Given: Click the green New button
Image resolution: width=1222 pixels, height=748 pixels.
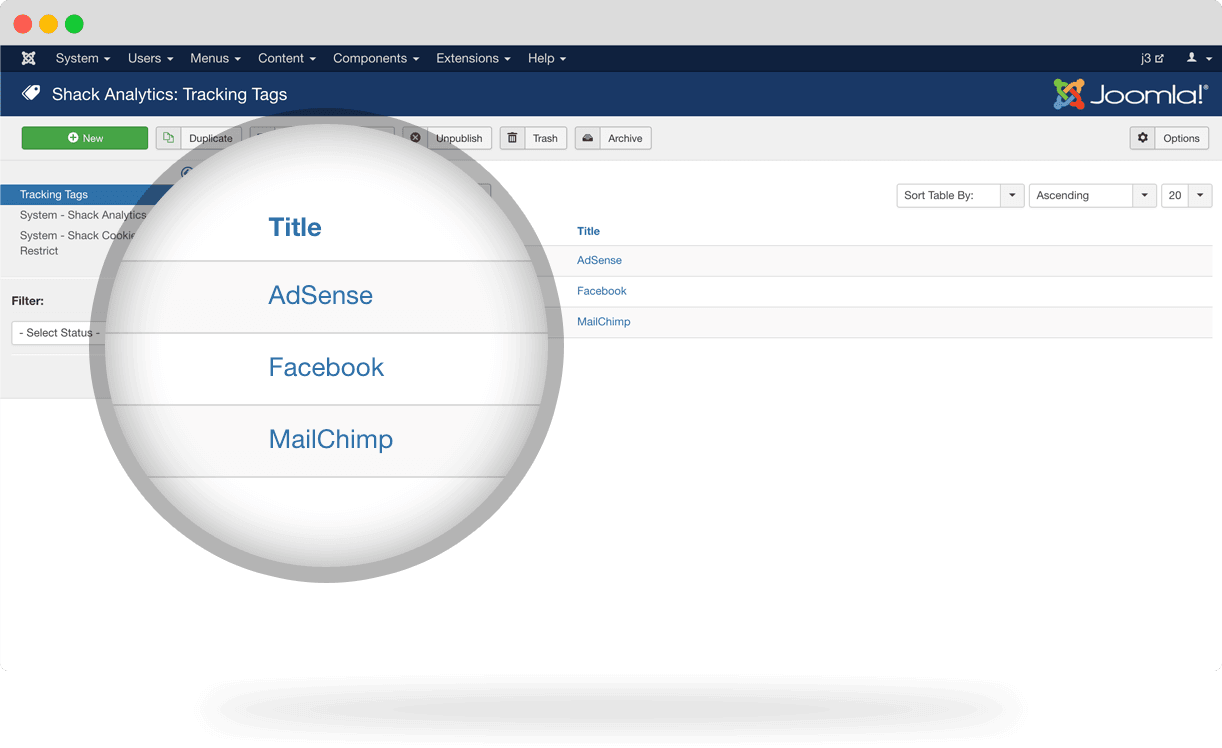Looking at the screenshot, I should coord(85,138).
